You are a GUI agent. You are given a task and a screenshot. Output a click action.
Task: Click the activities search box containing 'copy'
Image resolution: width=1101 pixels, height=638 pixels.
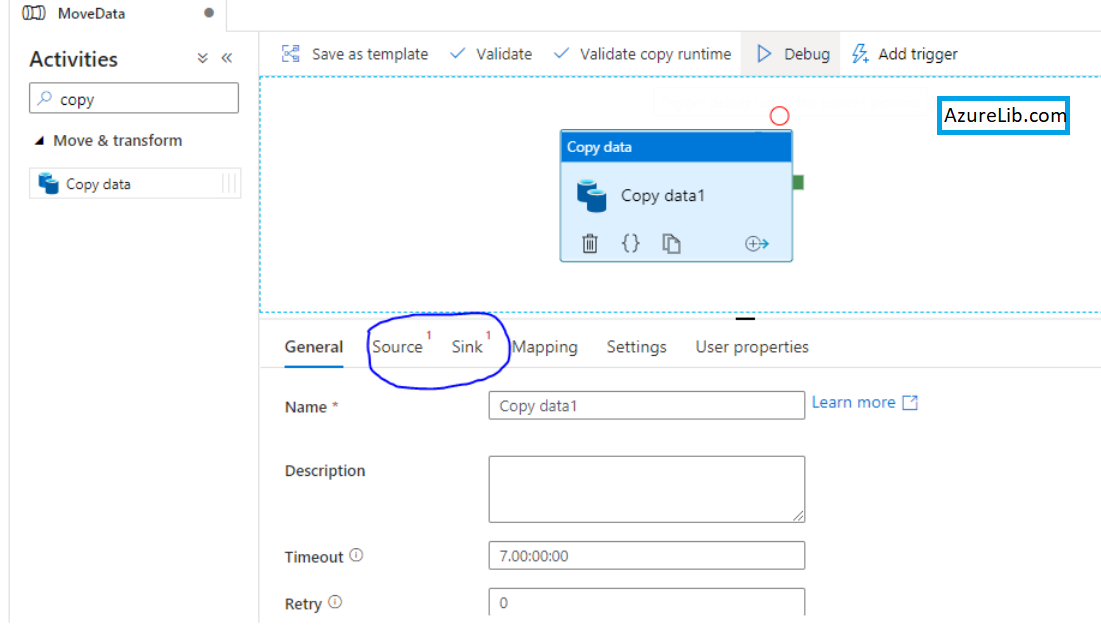(134, 99)
